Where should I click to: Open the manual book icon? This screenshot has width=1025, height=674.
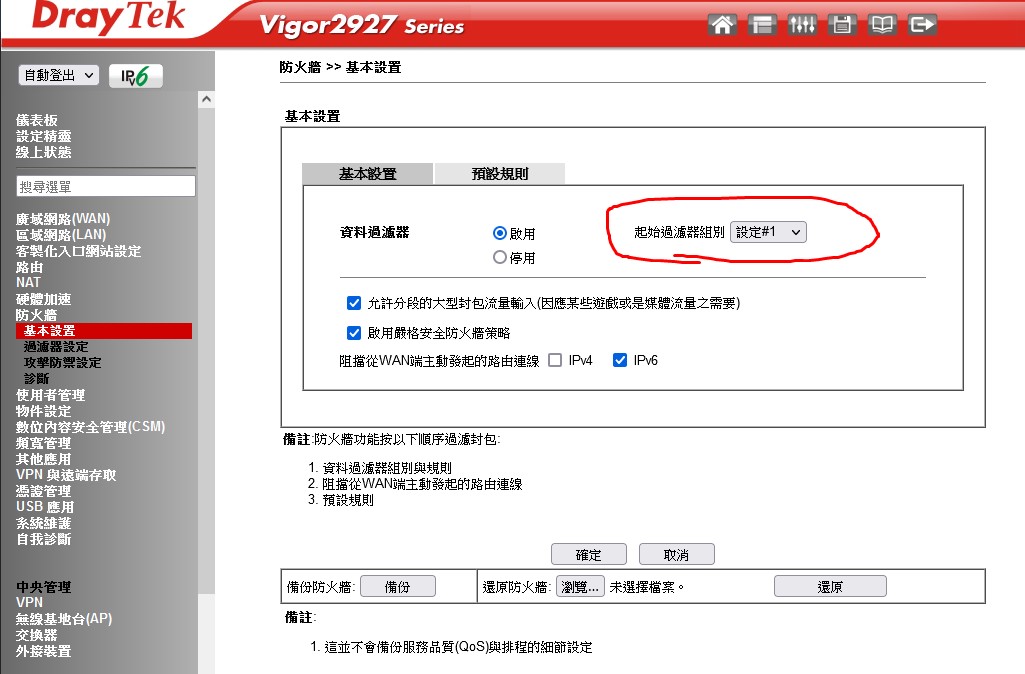coord(882,25)
